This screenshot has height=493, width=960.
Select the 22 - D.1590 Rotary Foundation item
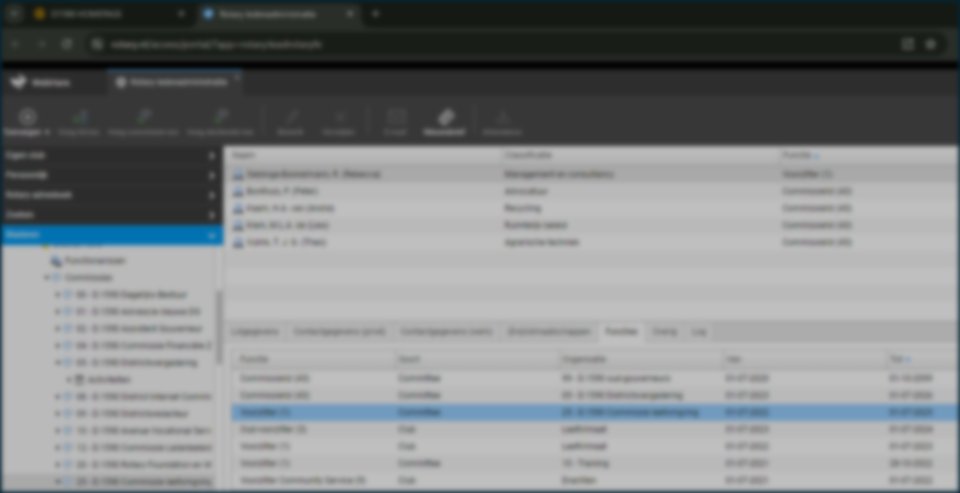point(144,465)
